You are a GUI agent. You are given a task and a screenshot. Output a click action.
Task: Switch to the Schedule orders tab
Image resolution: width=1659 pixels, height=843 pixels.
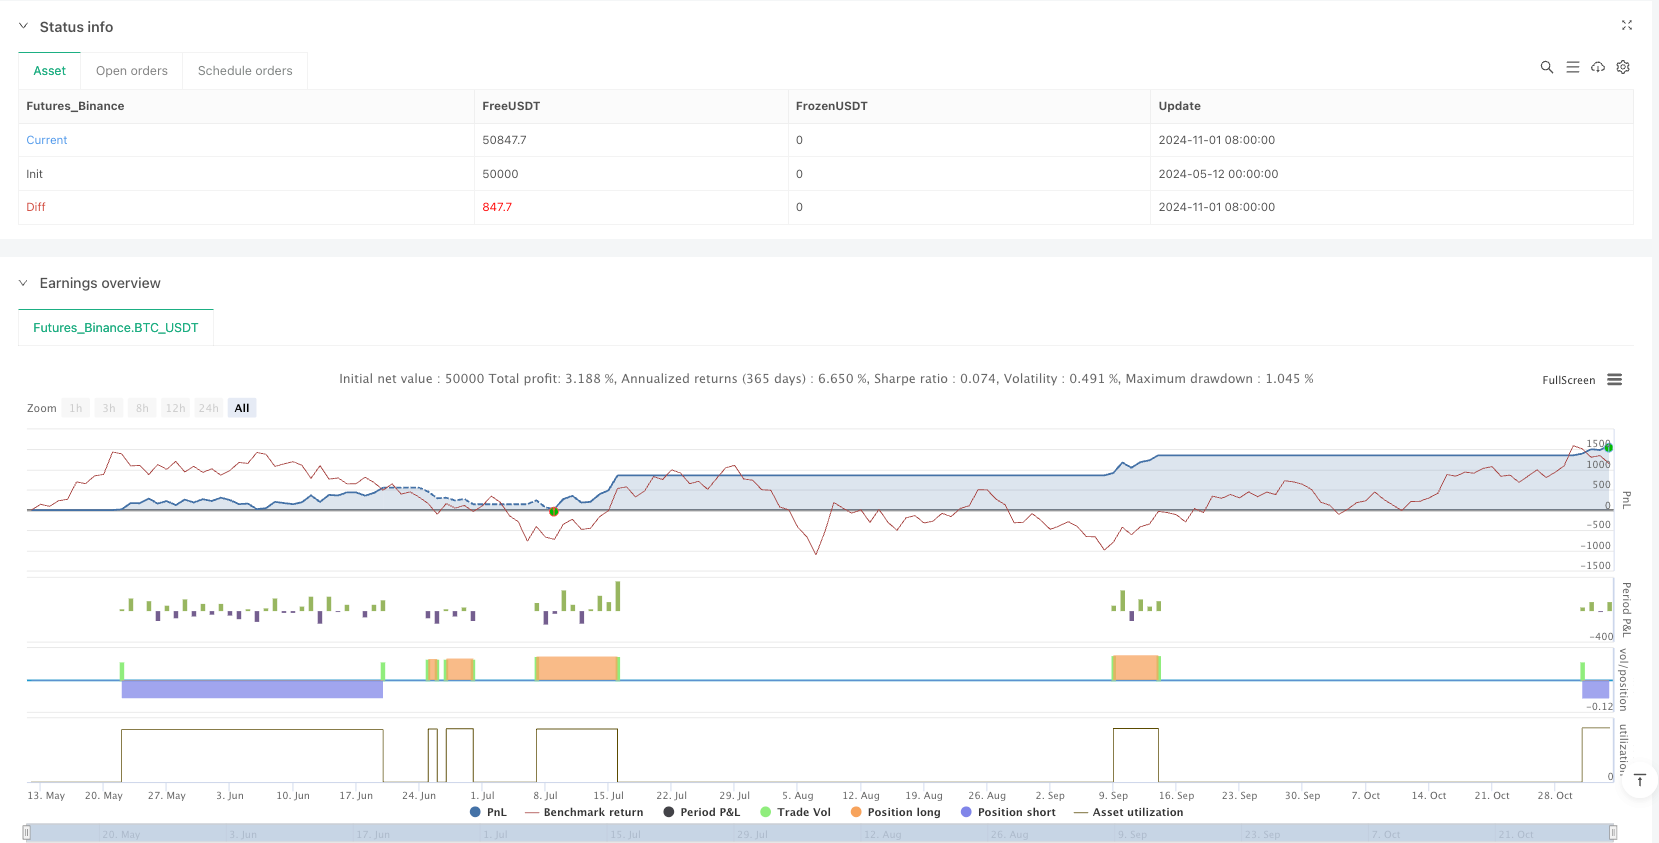245,71
